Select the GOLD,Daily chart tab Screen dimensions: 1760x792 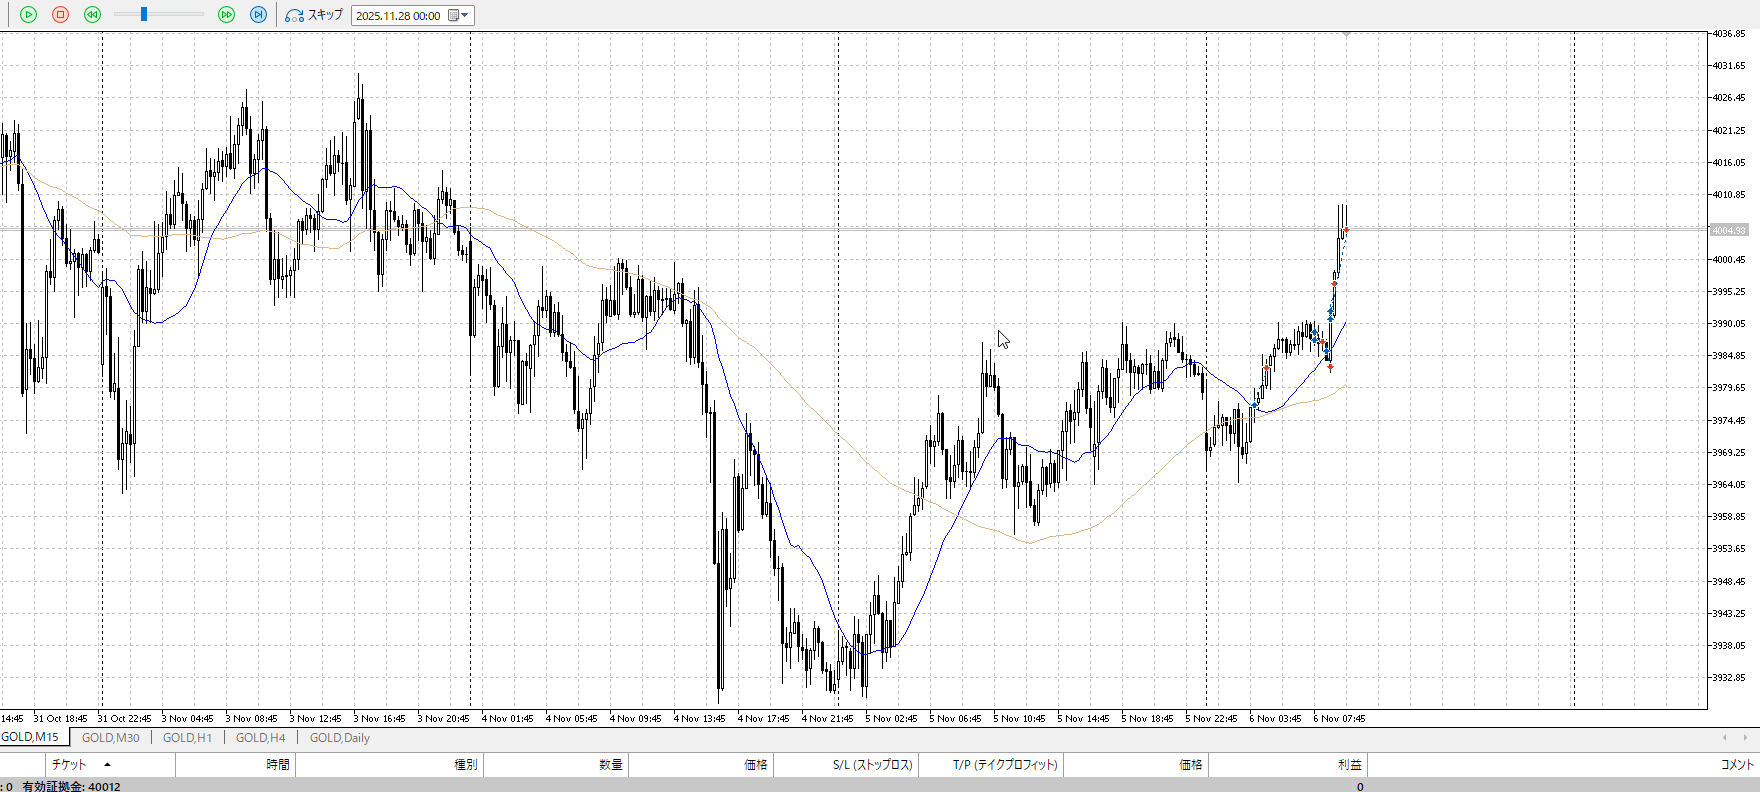(339, 738)
